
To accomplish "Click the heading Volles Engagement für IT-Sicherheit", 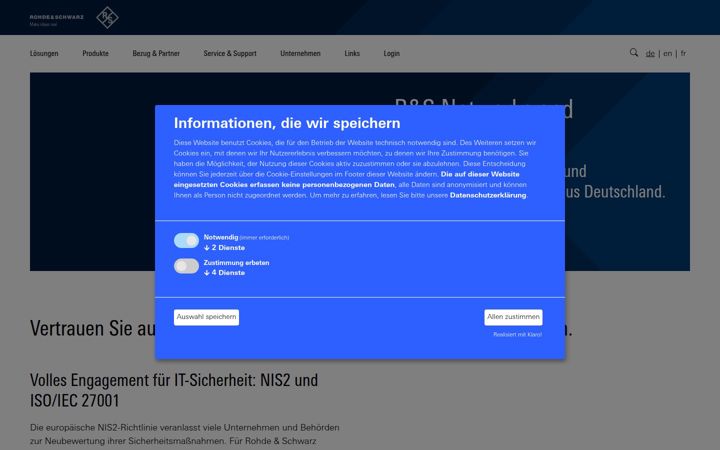I will tap(174, 390).
